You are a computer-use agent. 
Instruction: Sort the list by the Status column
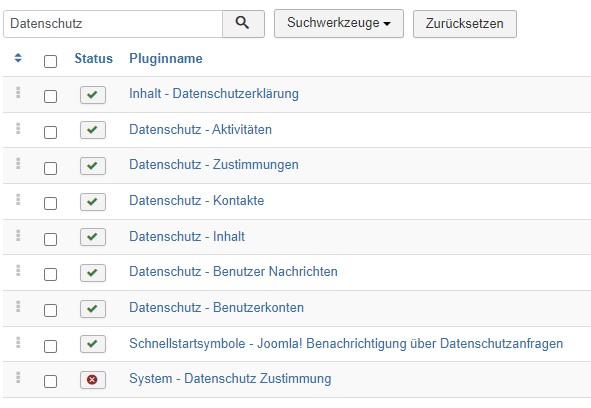click(x=93, y=58)
